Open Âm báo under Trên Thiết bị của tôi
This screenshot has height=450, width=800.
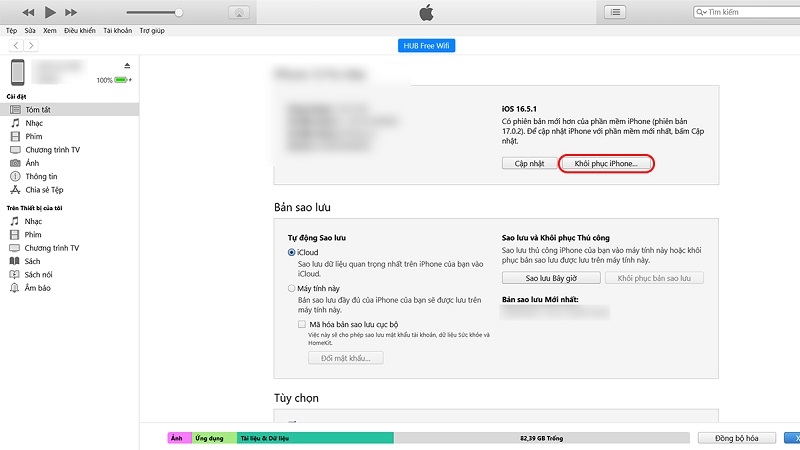38,288
